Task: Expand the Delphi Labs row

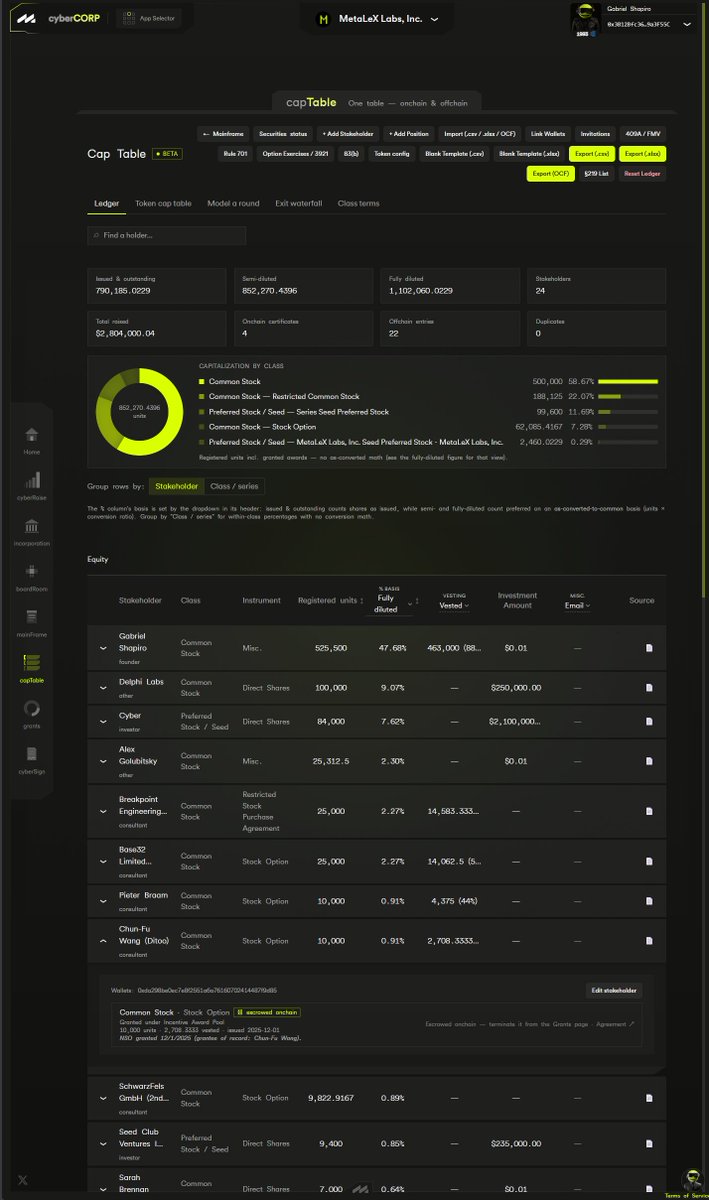Action: (x=102, y=688)
